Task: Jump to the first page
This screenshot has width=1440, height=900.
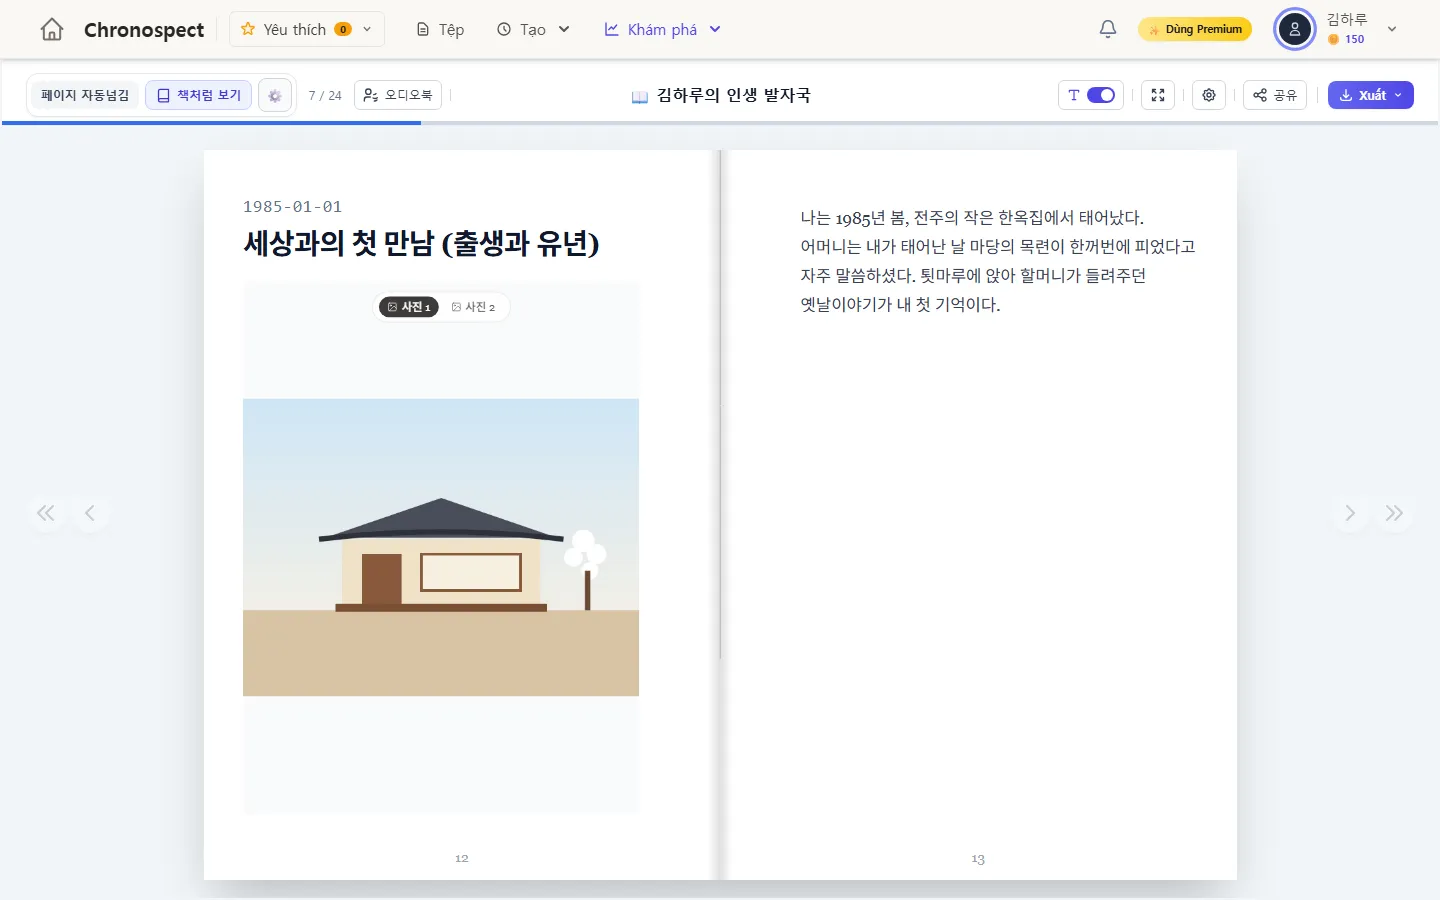Action: tap(46, 513)
